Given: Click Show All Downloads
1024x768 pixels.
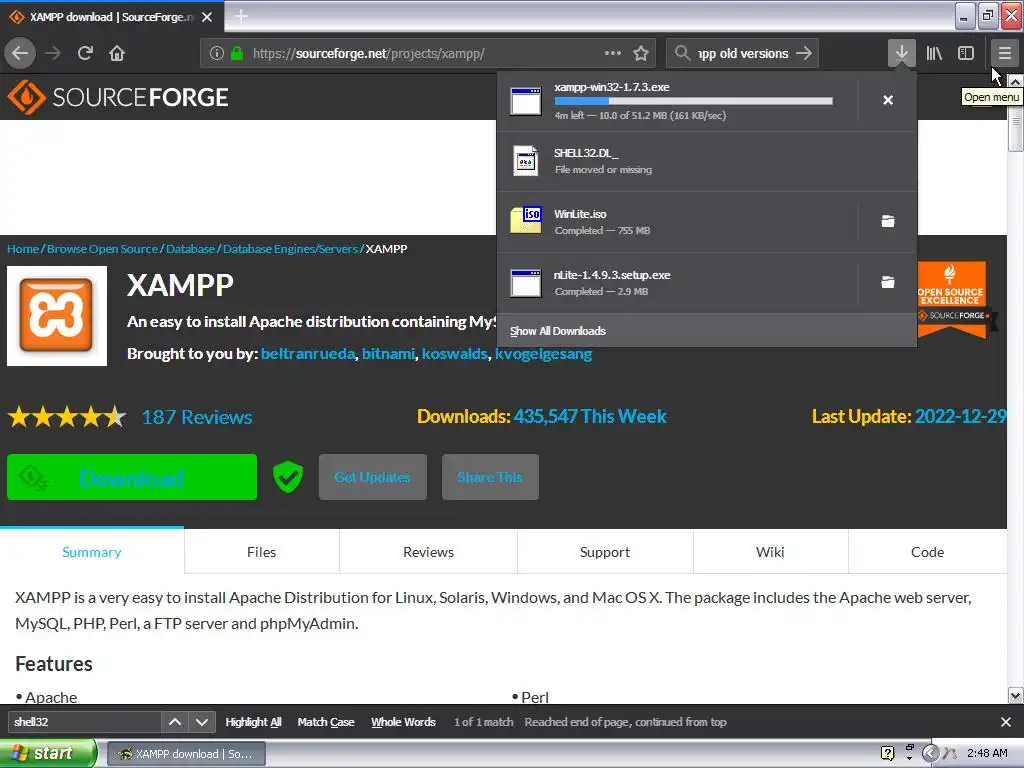Looking at the screenshot, I should 558,331.
